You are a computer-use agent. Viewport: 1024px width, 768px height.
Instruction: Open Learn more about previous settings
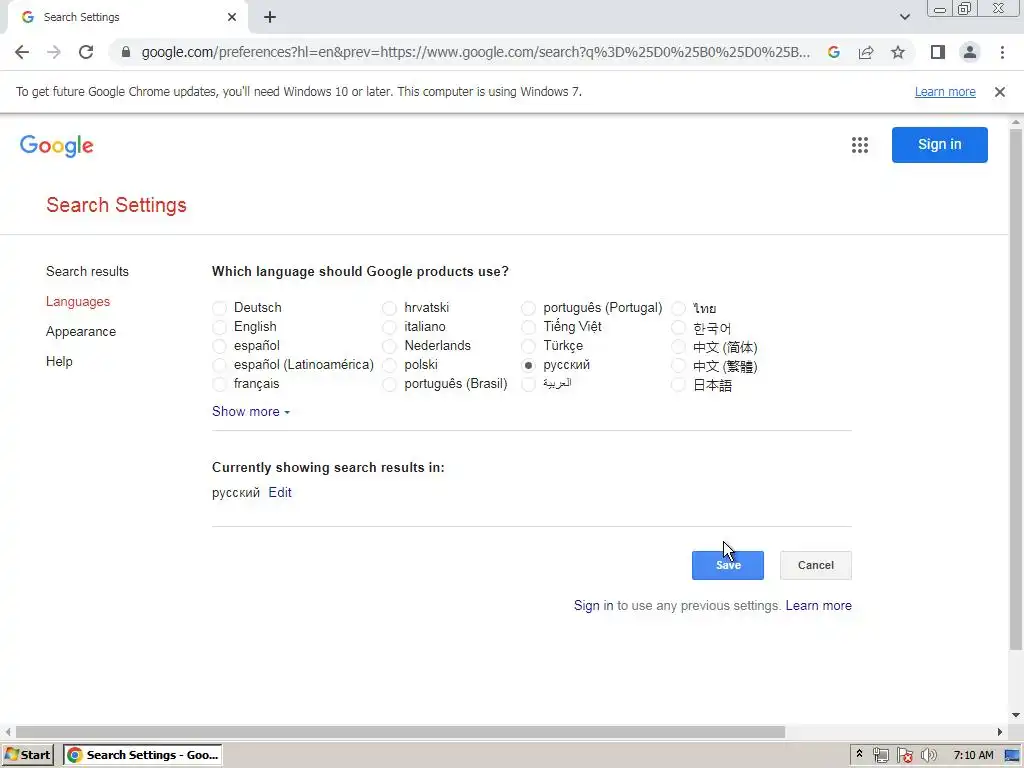[x=818, y=605]
